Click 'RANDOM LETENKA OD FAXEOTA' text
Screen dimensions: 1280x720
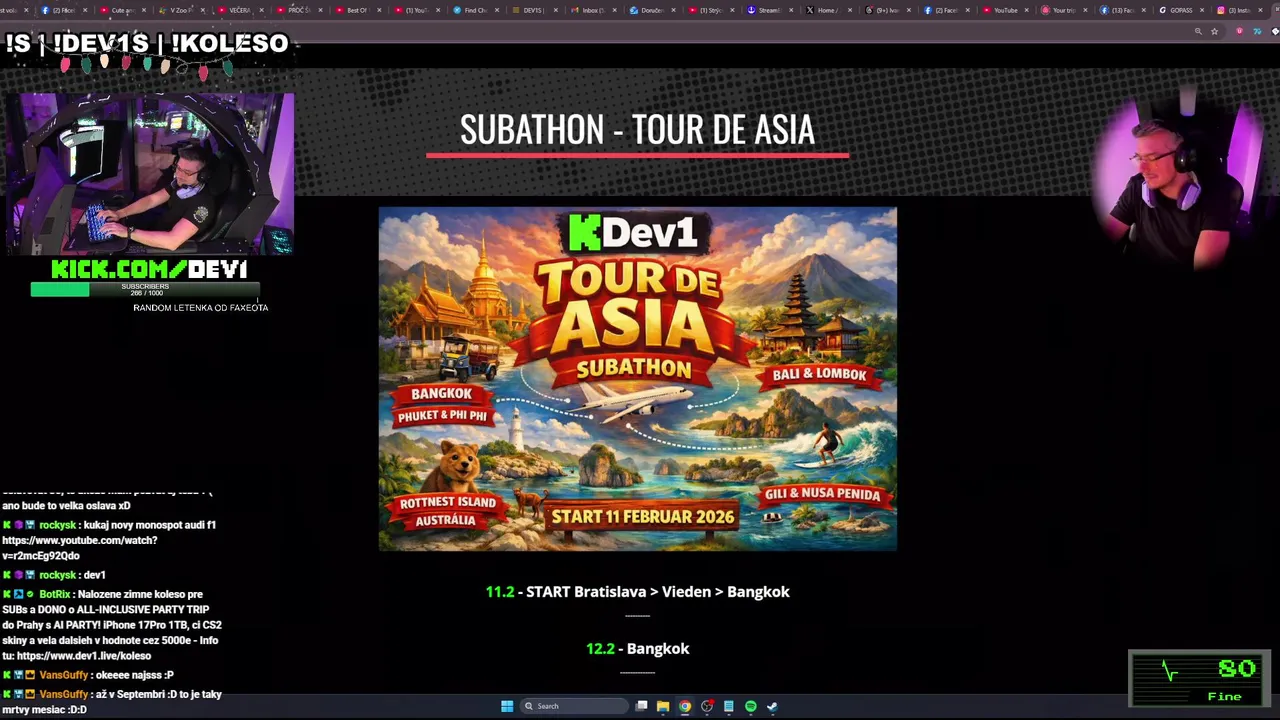click(200, 308)
